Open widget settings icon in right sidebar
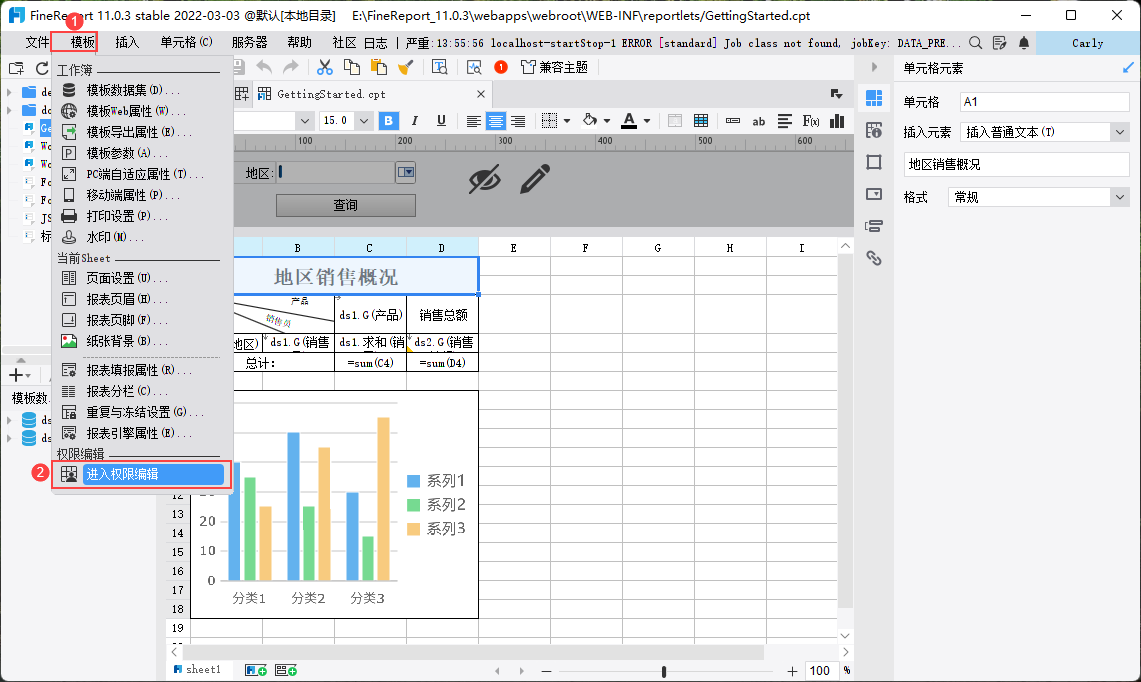 point(874,194)
